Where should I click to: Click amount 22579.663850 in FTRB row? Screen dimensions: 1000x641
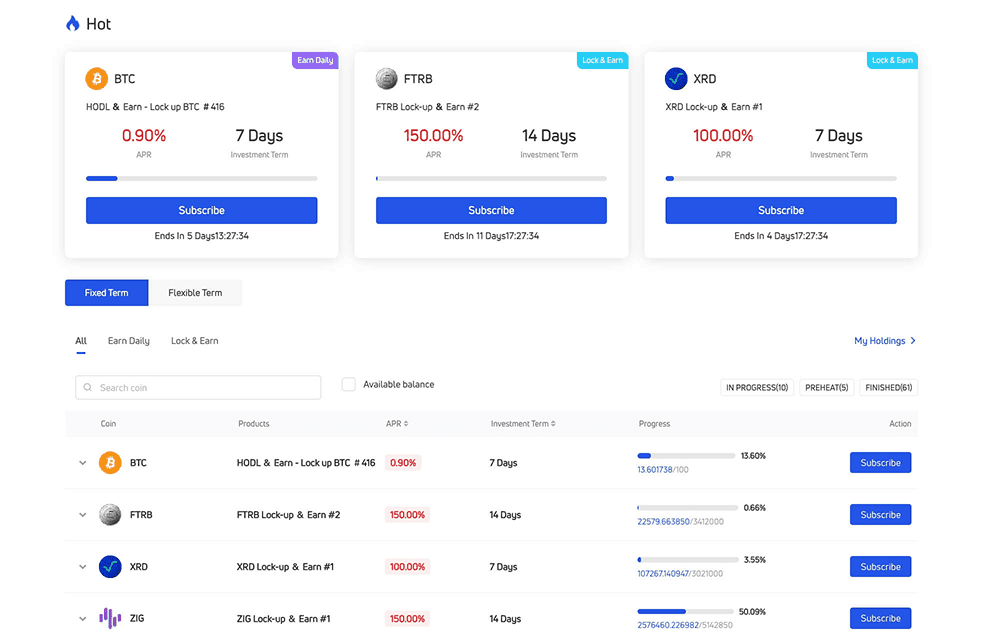point(663,522)
